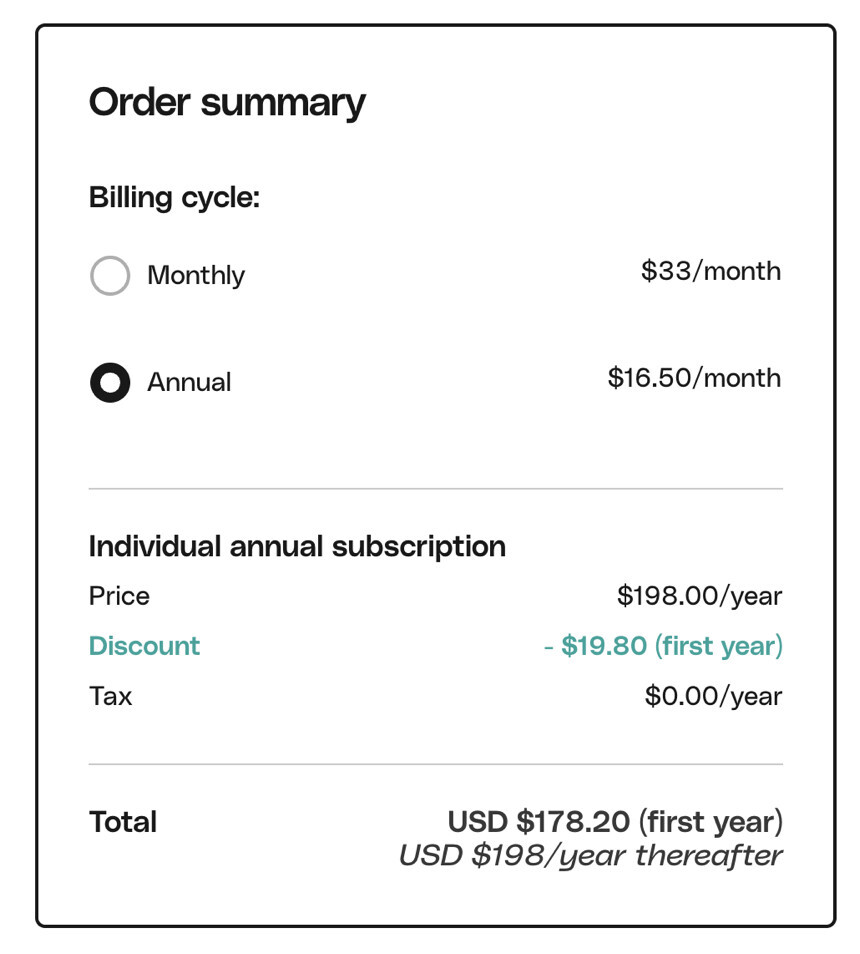Click the $198.00/year price amount
860x954 pixels.
[699, 597]
